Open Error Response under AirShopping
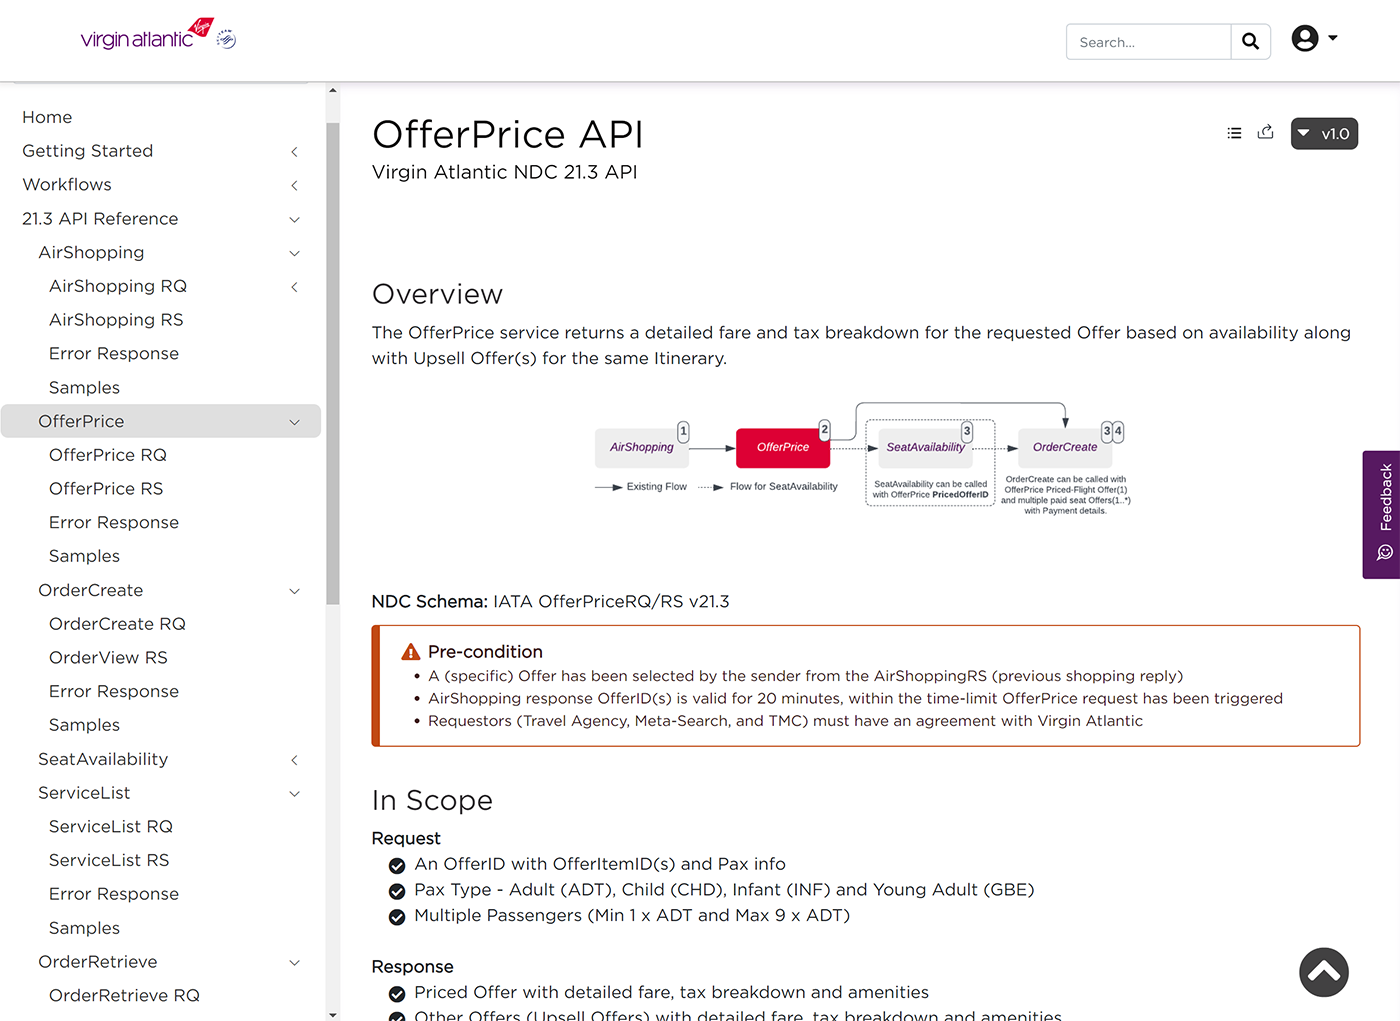 [114, 354]
